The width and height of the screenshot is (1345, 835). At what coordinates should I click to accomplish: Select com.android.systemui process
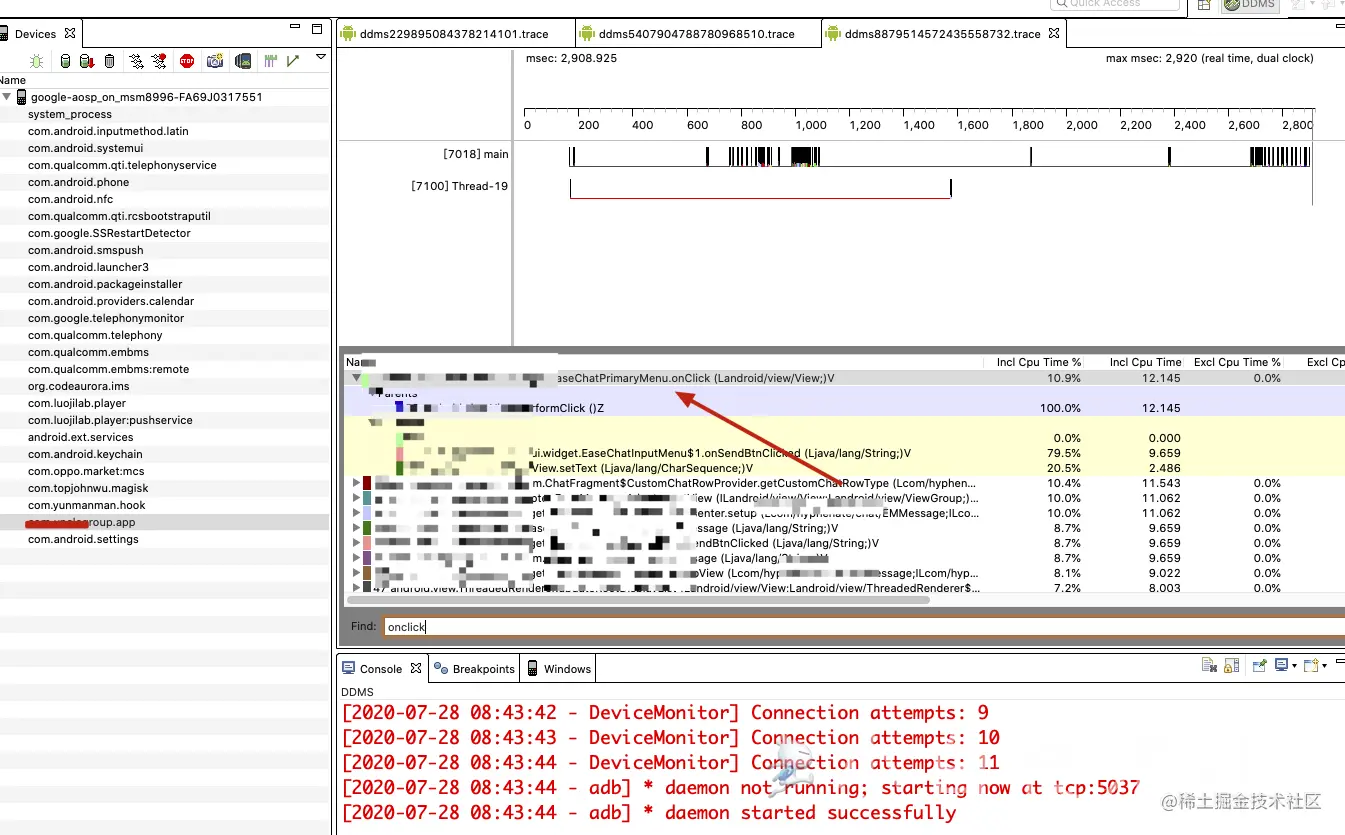(165, 148)
